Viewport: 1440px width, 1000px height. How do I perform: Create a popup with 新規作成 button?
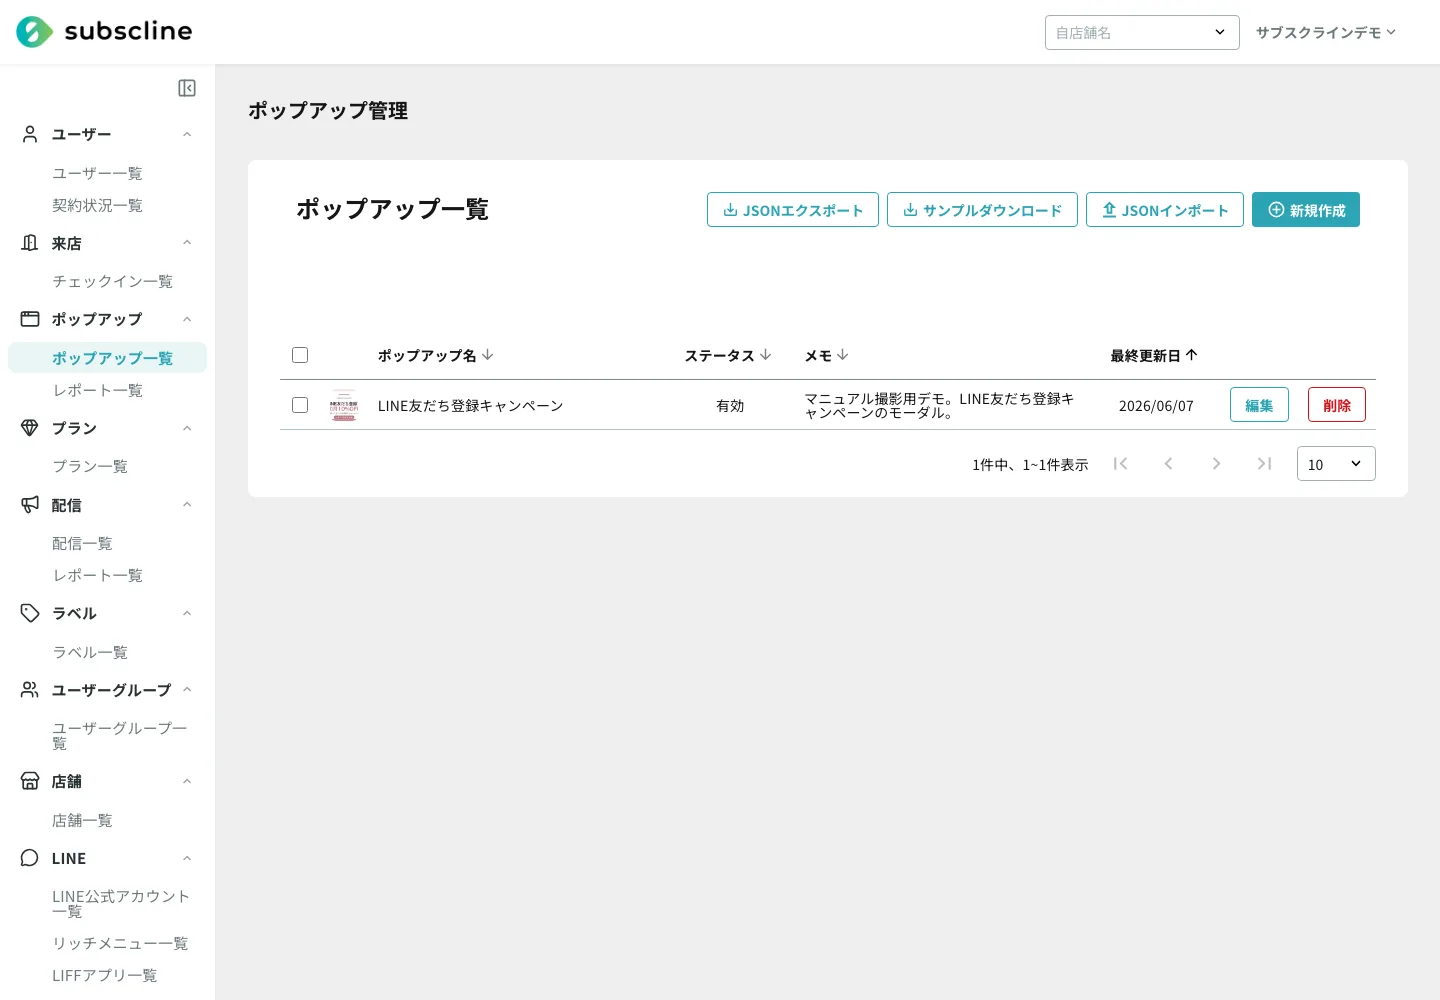point(1306,210)
